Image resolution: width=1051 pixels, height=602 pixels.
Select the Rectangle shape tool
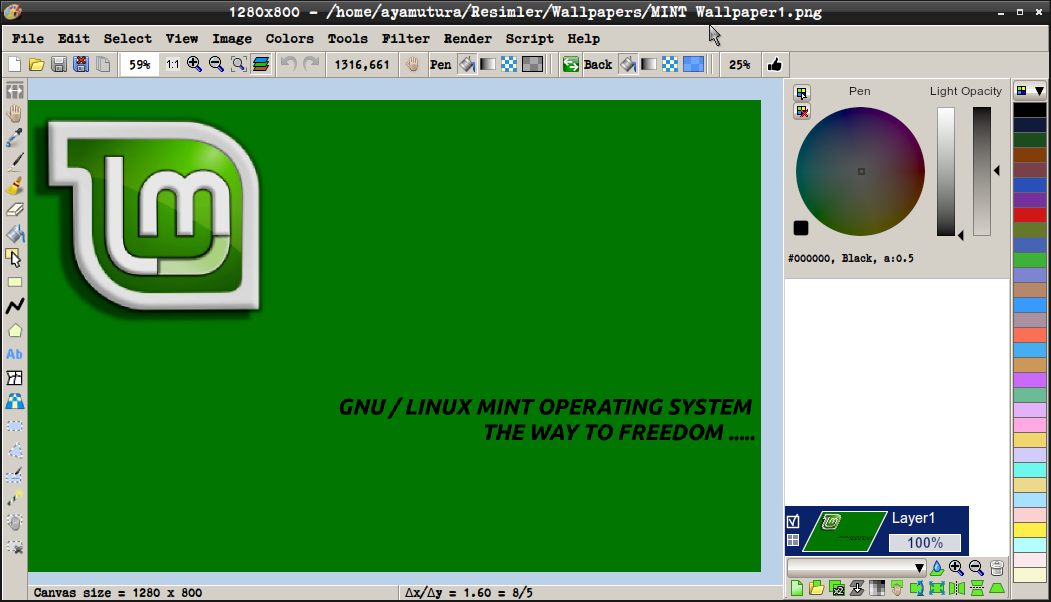pyautogui.click(x=14, y=282)
